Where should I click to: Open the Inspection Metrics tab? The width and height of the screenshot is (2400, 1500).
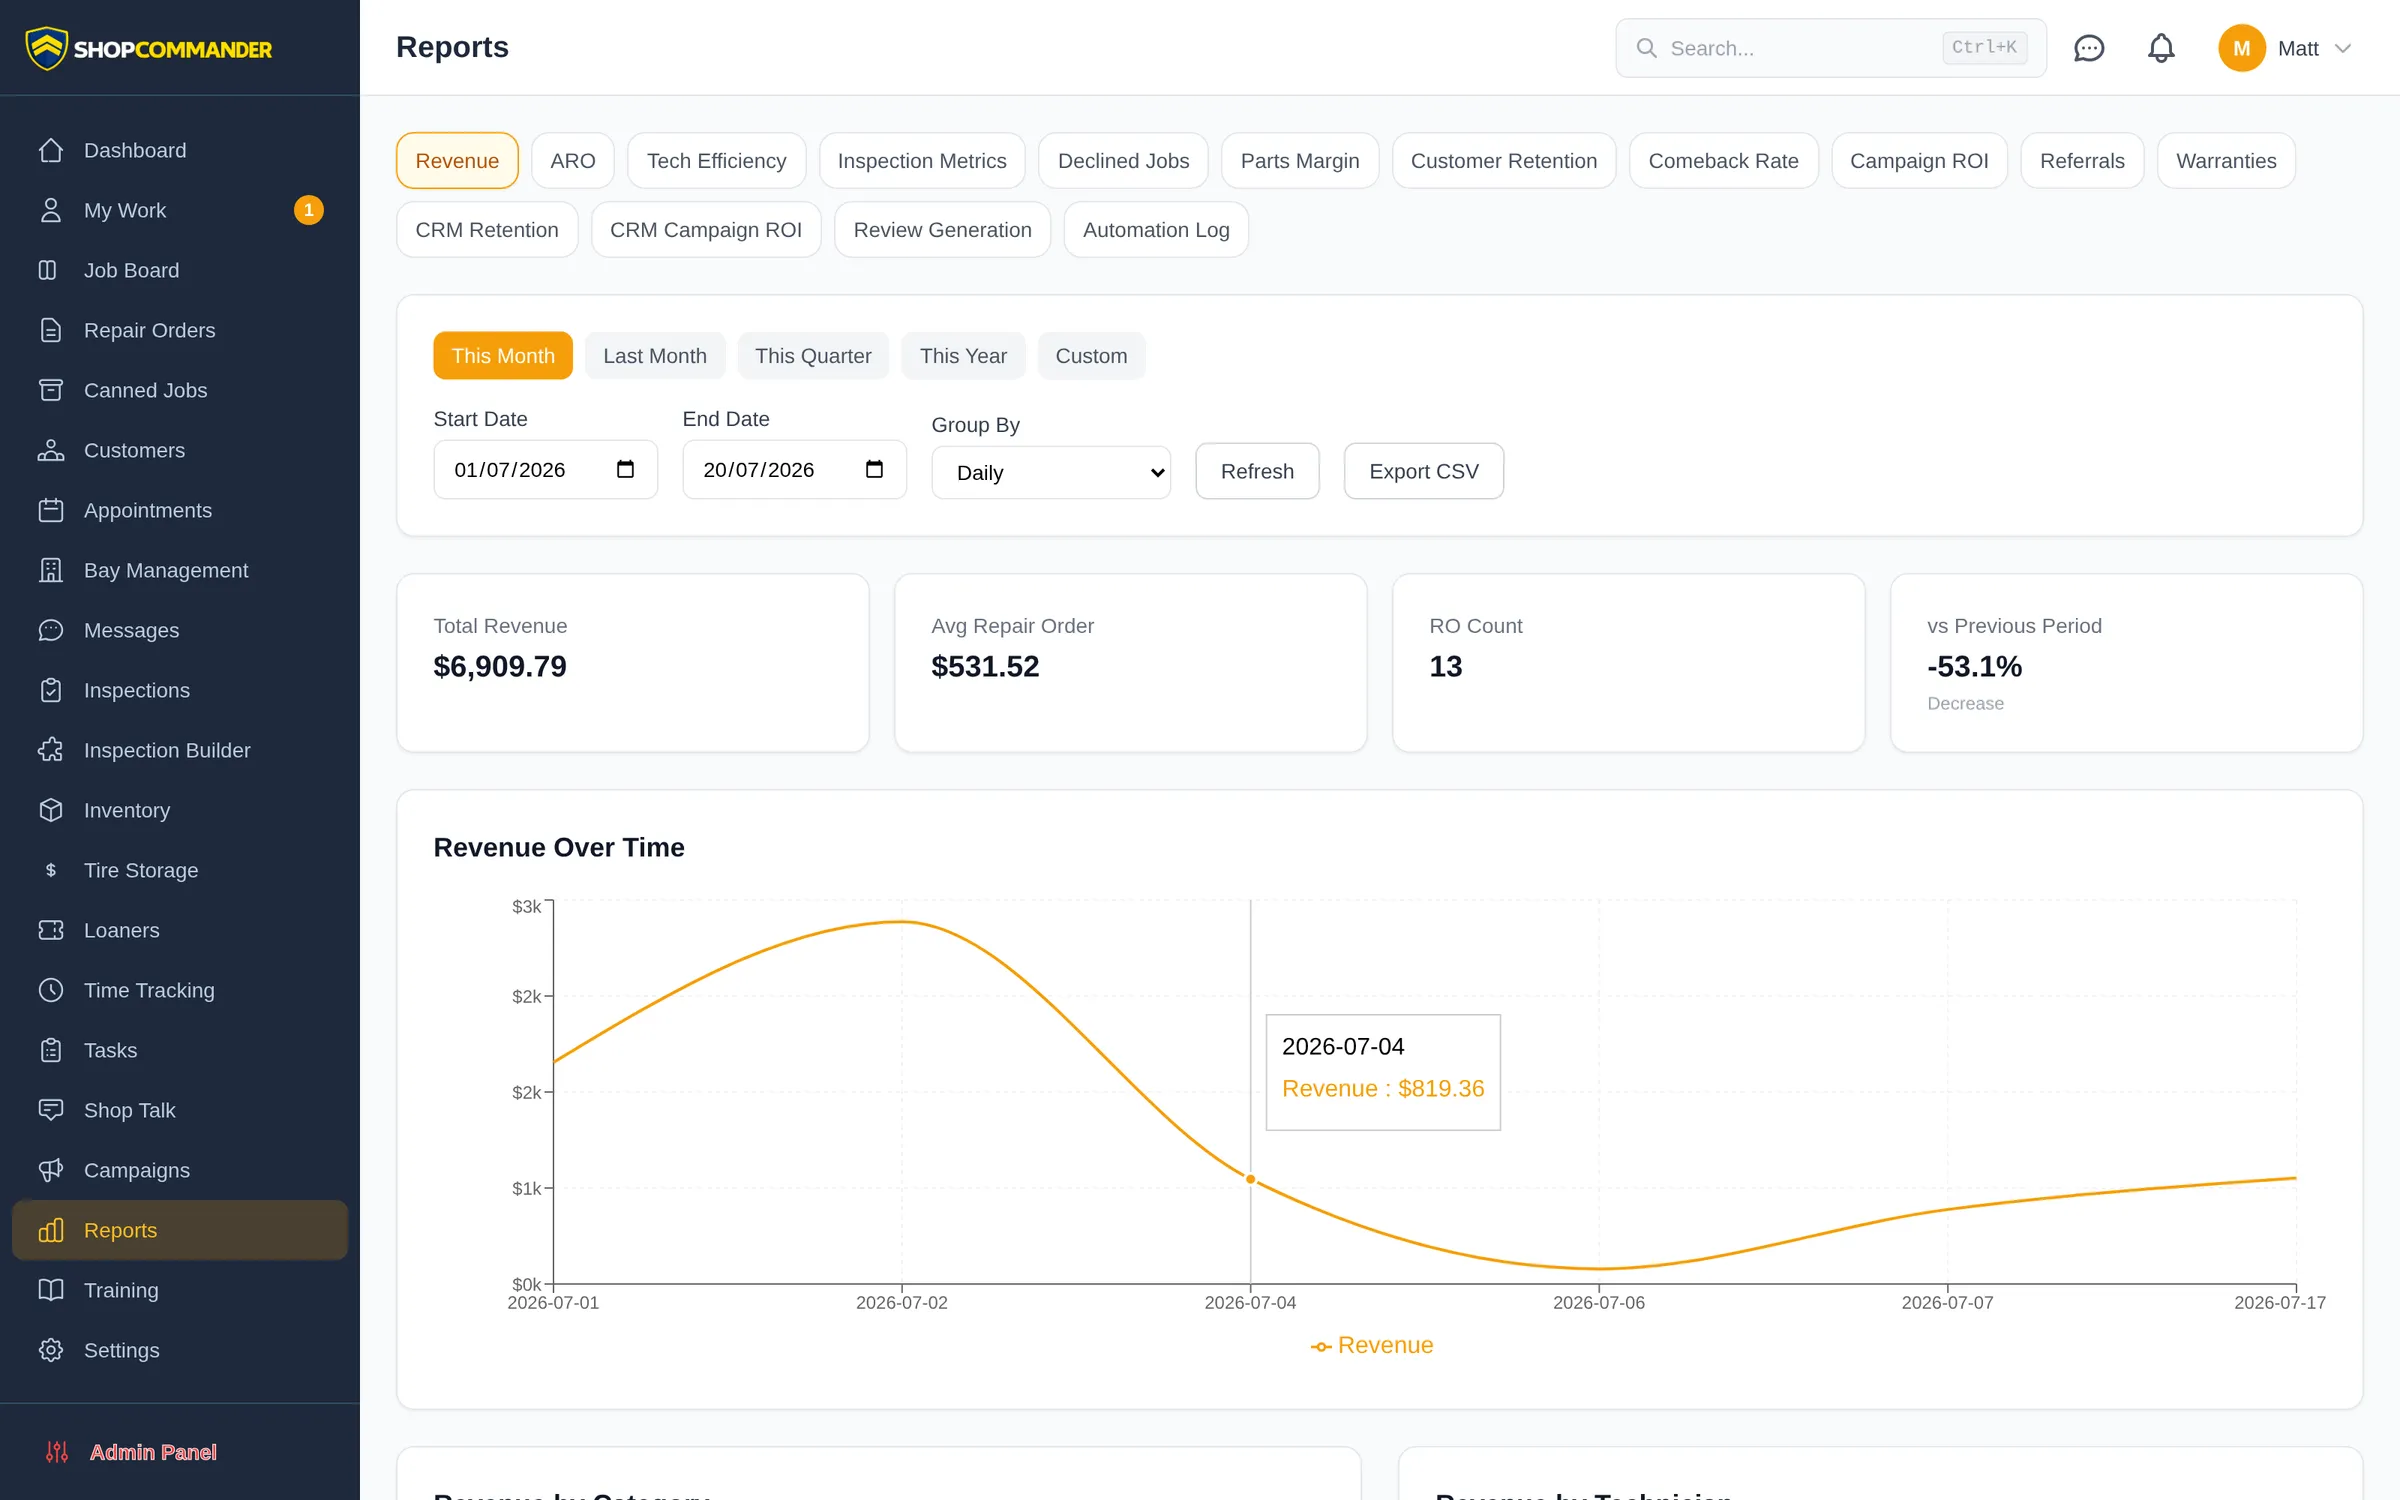pos(922,161)
